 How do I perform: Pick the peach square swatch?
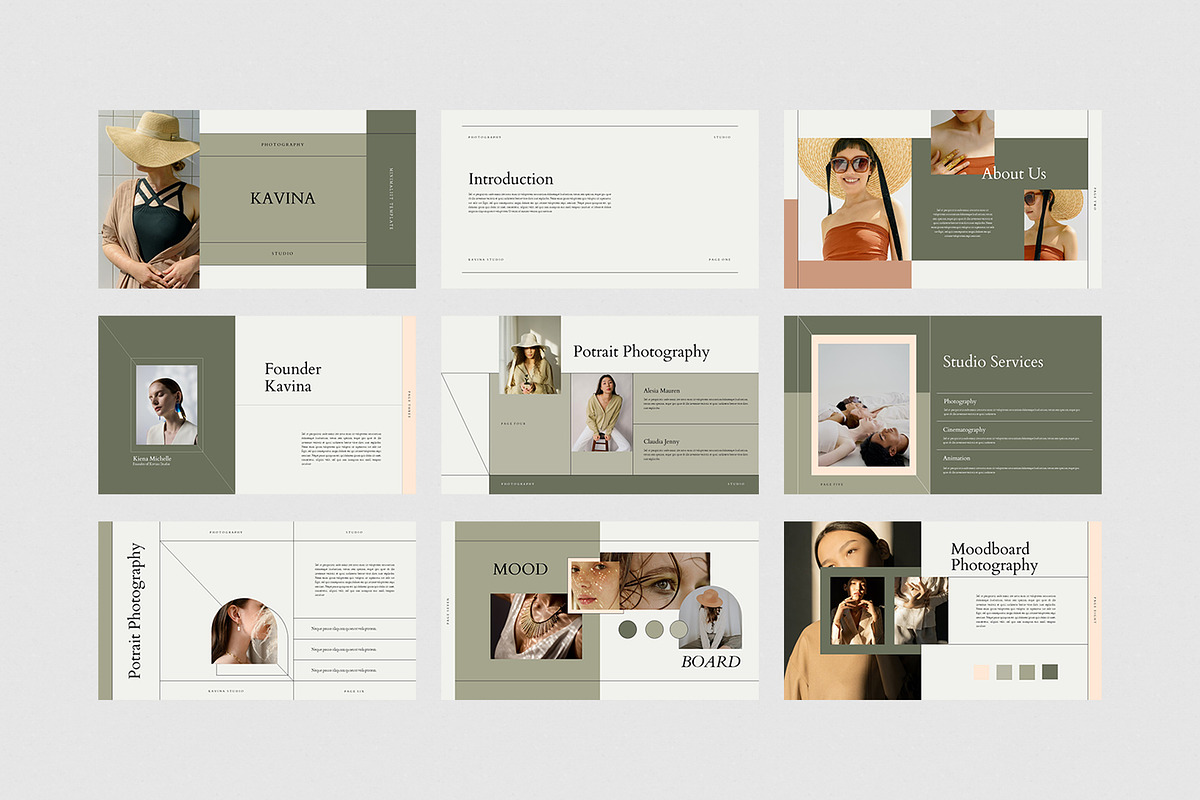pos(981,672)
